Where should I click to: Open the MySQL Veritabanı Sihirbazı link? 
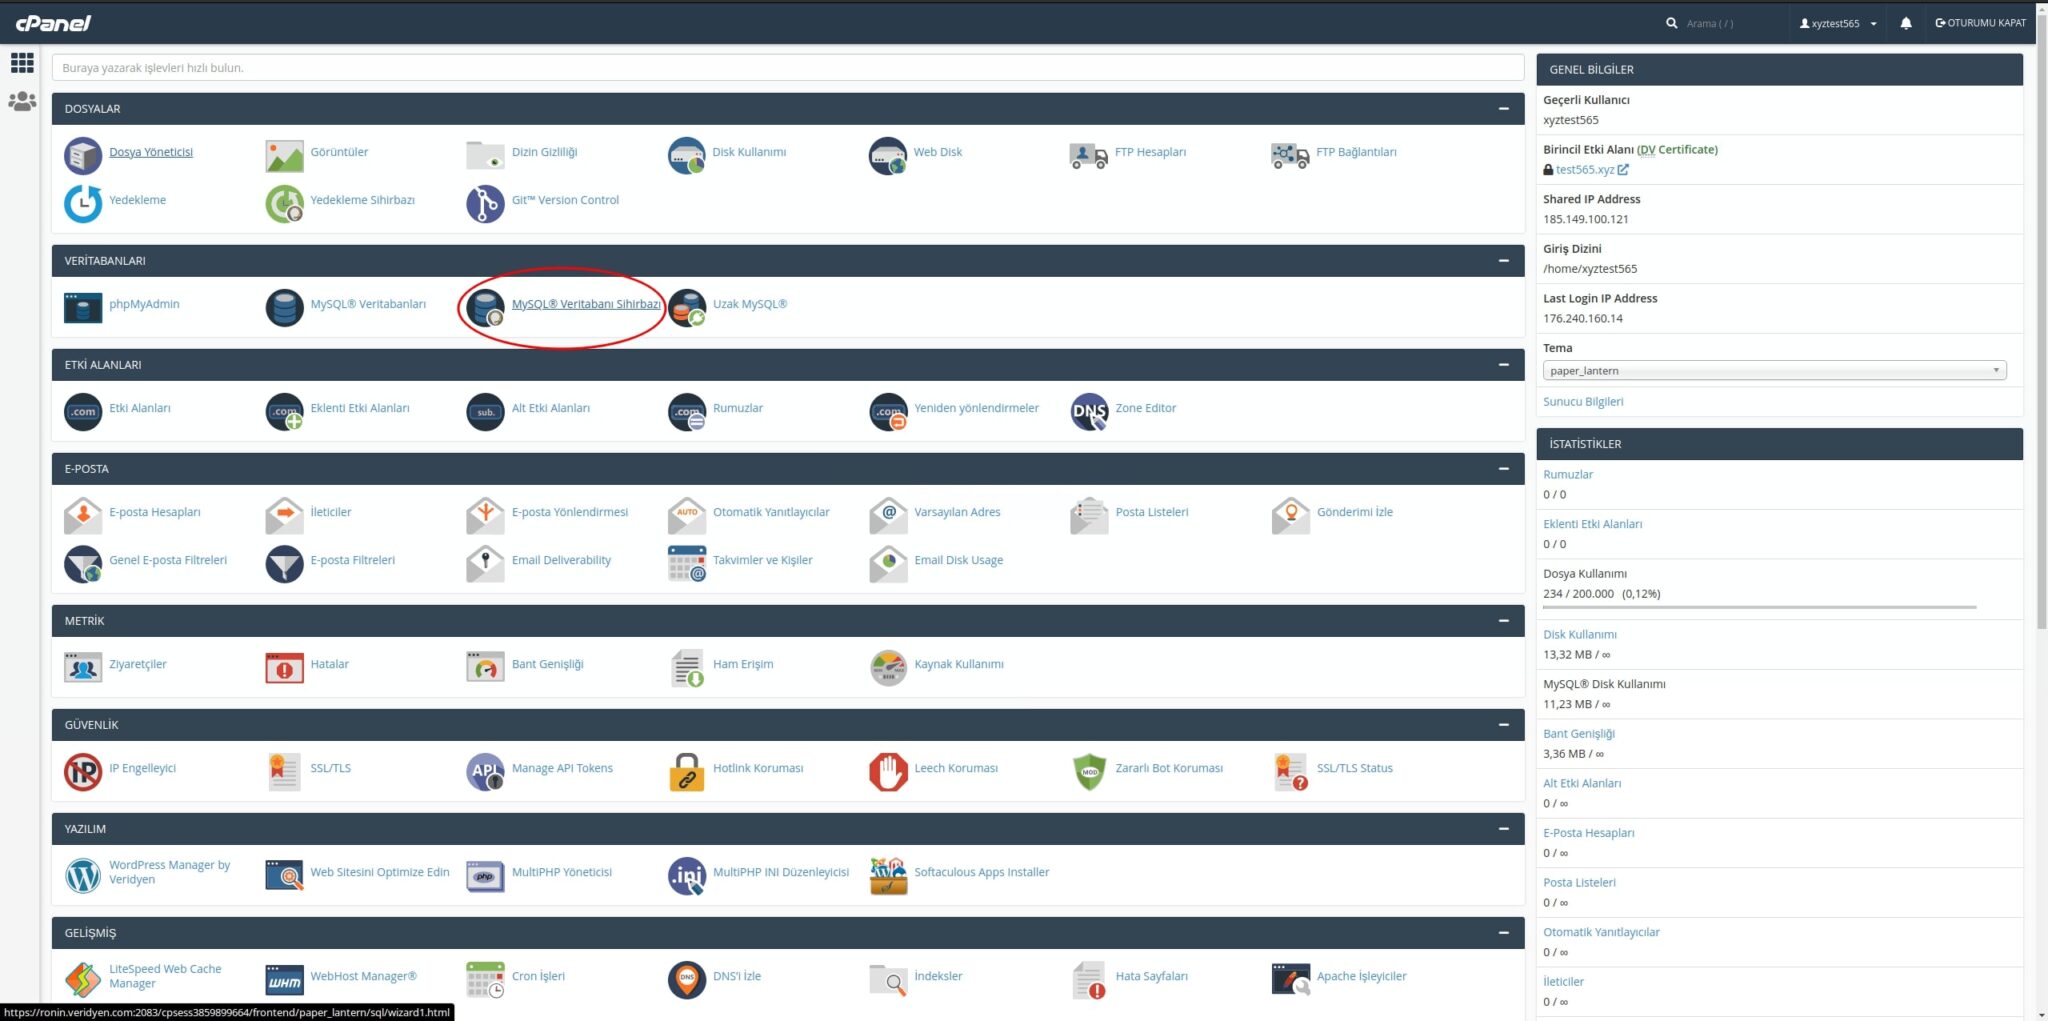586,304
